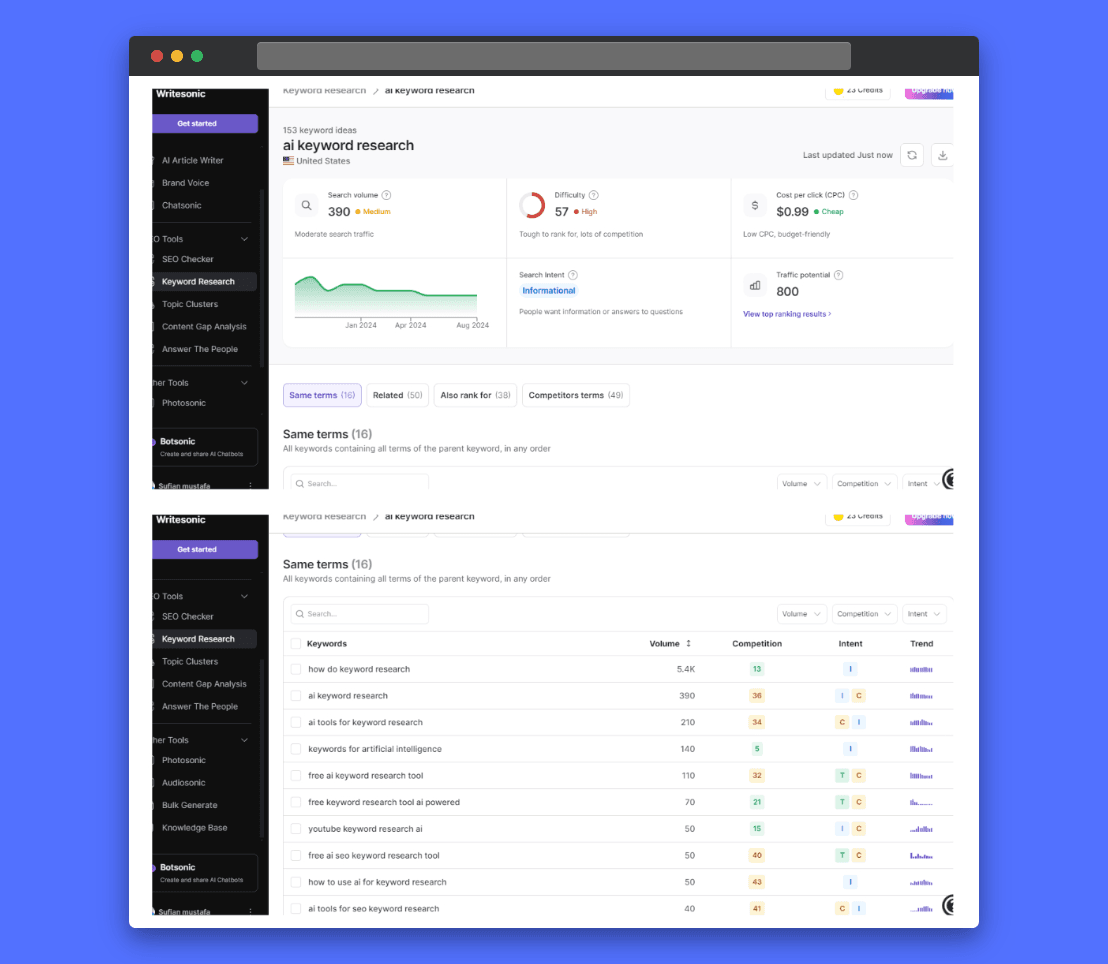Click the 153 keyword ideas label
1108x964 pixels.
319,130
